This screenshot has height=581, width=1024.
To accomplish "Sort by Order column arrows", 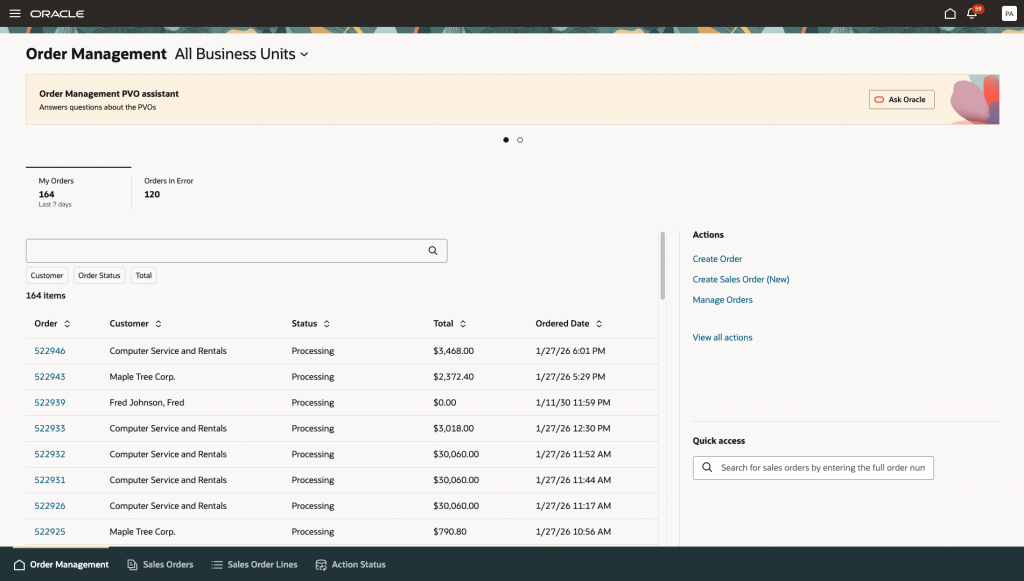I will click(x=67, y=324).
